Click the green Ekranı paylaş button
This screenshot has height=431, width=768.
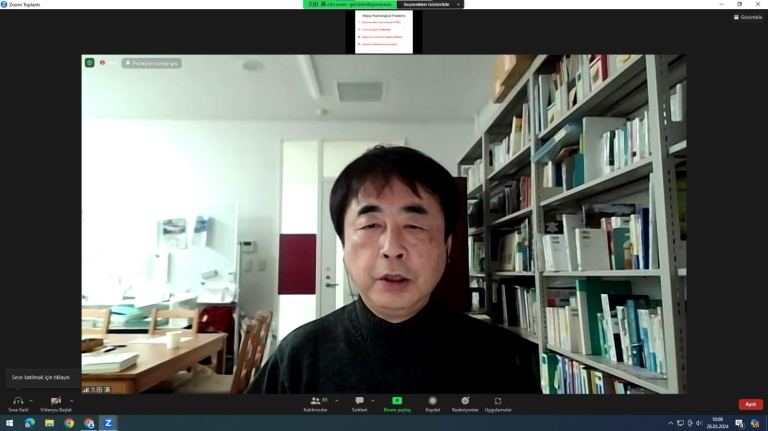397,401
